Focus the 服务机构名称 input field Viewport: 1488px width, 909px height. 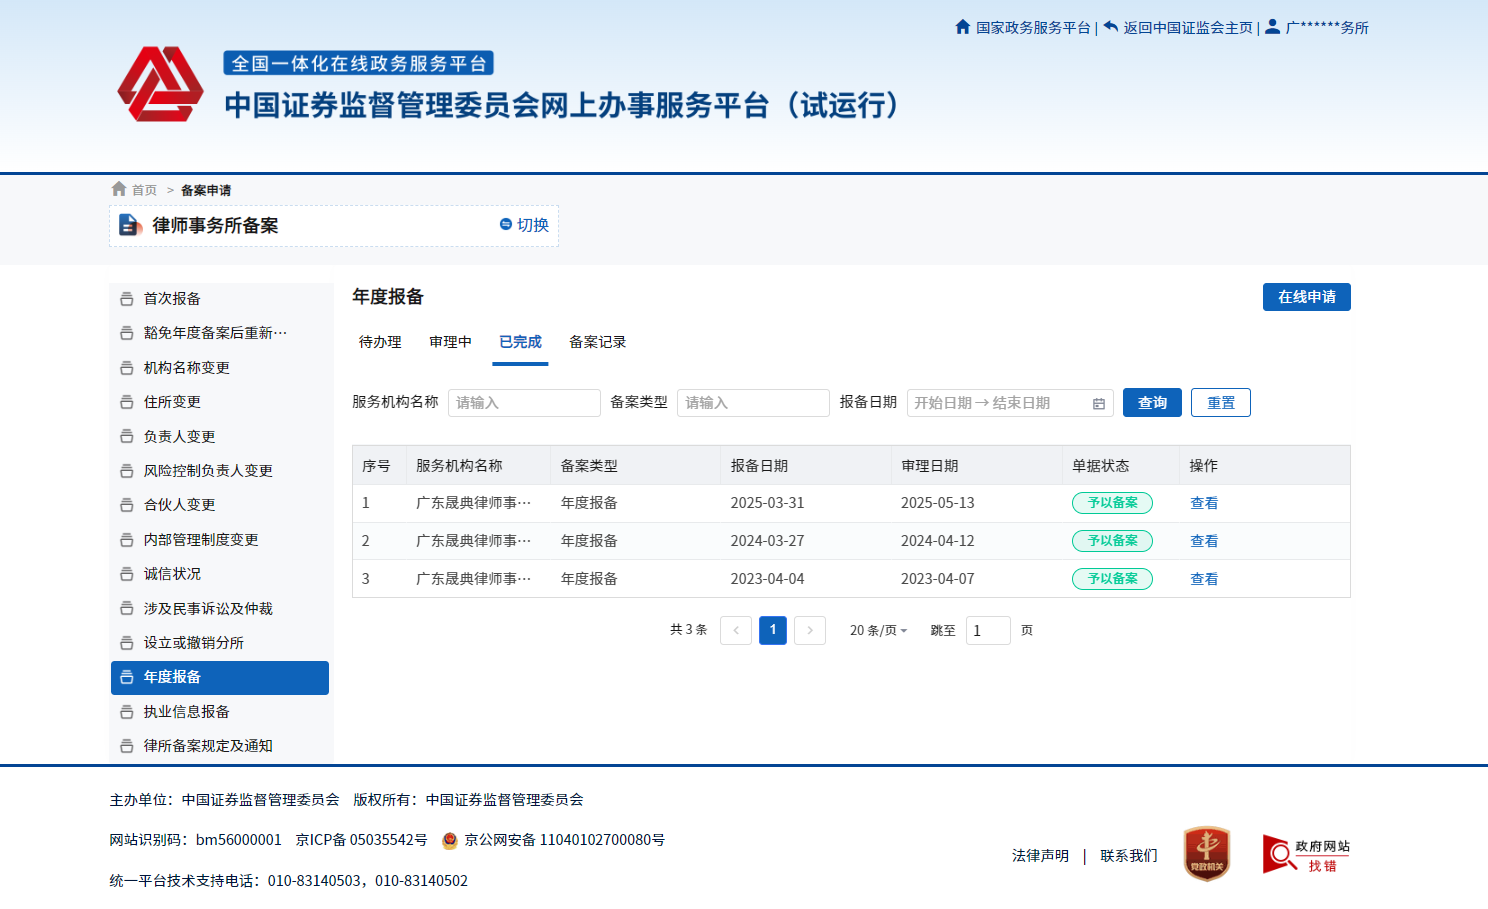(x=524, y=403)
